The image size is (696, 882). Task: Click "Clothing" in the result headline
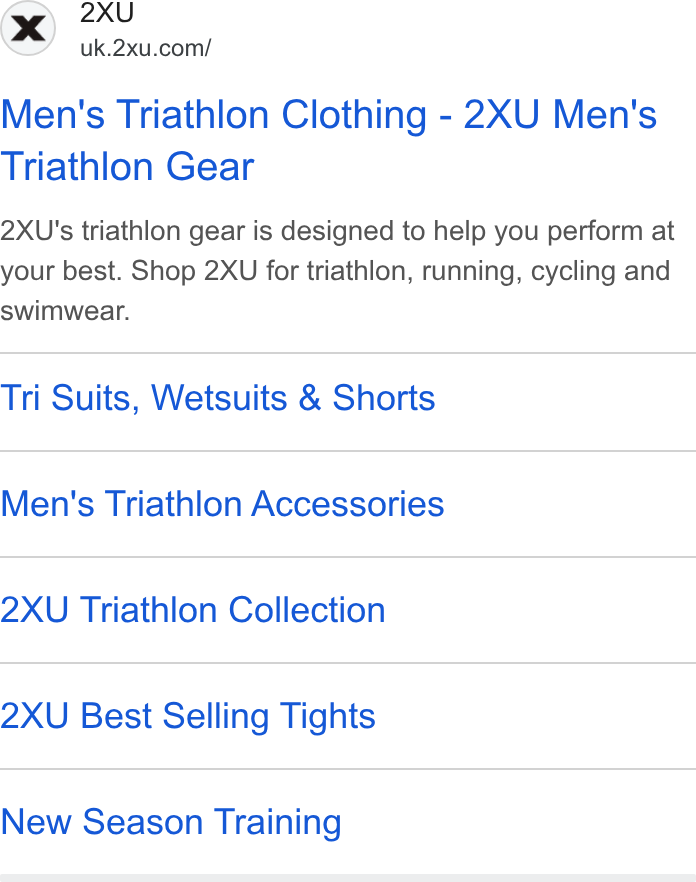[354, 115]
